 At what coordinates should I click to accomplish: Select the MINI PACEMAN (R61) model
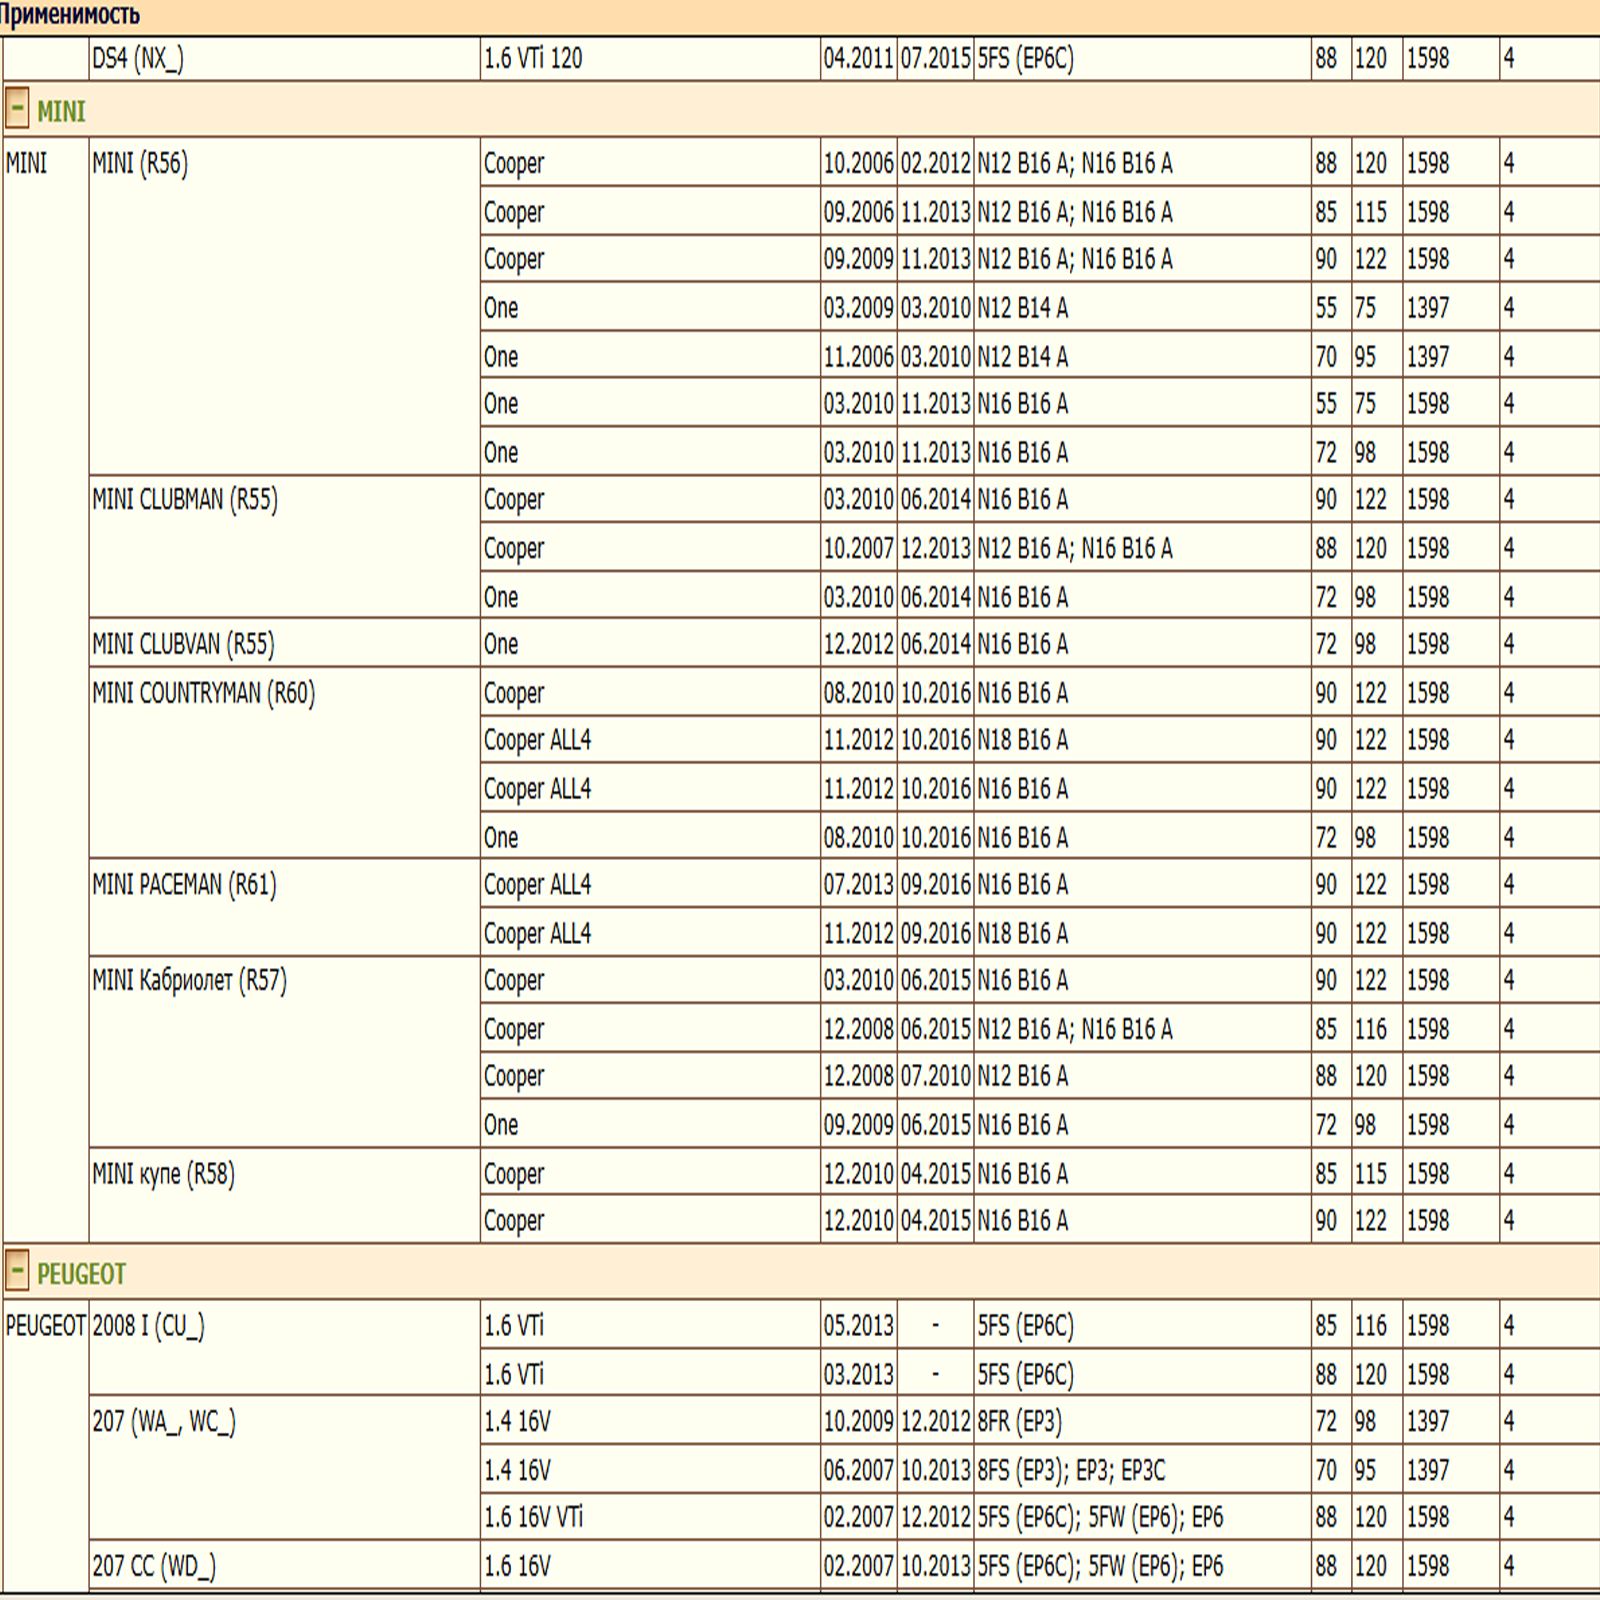184,885
